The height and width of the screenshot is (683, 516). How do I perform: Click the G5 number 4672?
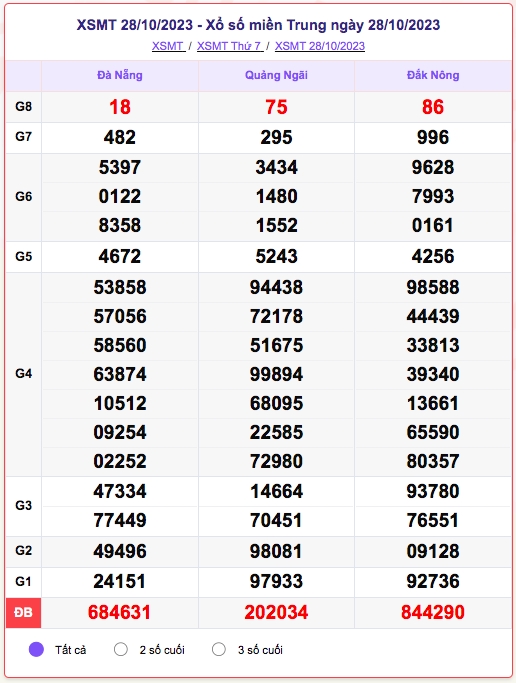click(120, 257)
